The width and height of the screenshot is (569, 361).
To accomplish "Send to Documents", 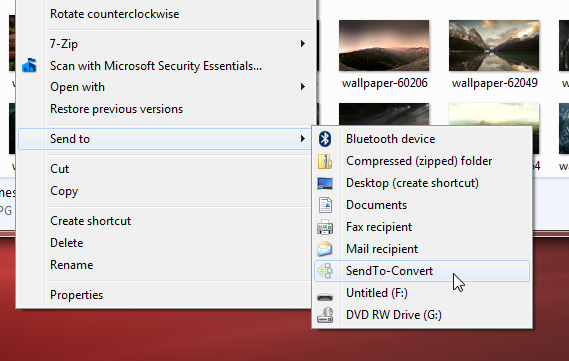I will tap(422, 205).
